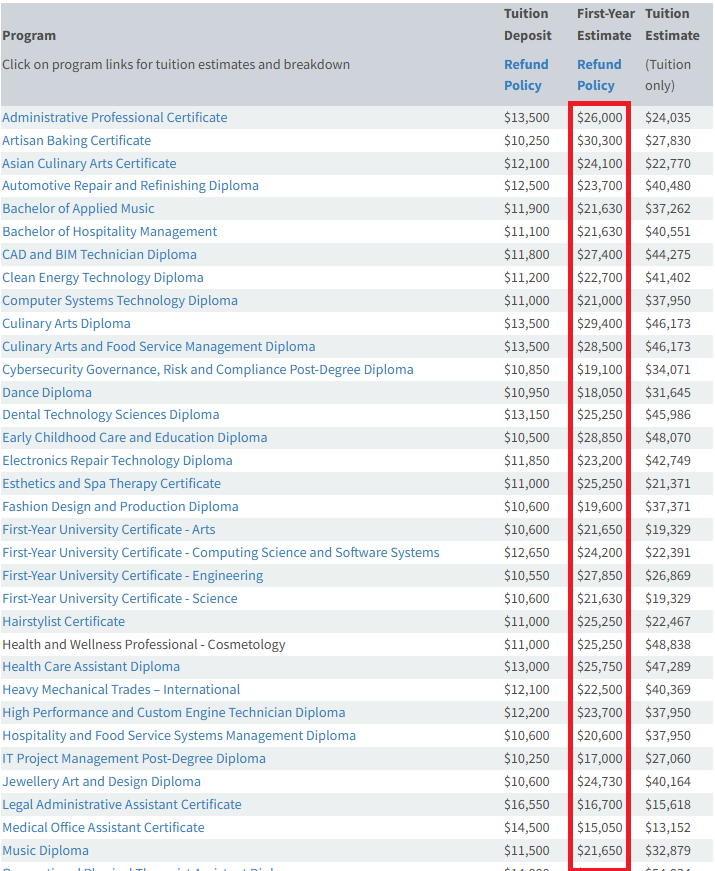Click the Artisan Baking Certificate link
715x871 pixels.
tap(76, 141)
